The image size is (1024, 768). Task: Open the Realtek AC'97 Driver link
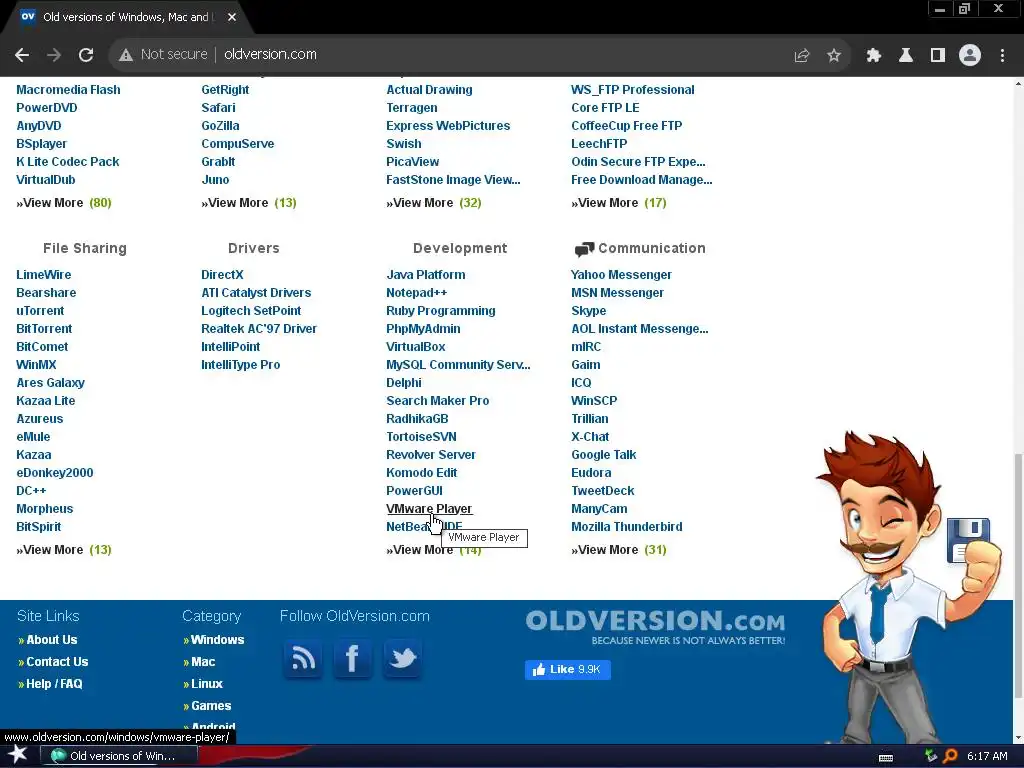coord(259,329)
